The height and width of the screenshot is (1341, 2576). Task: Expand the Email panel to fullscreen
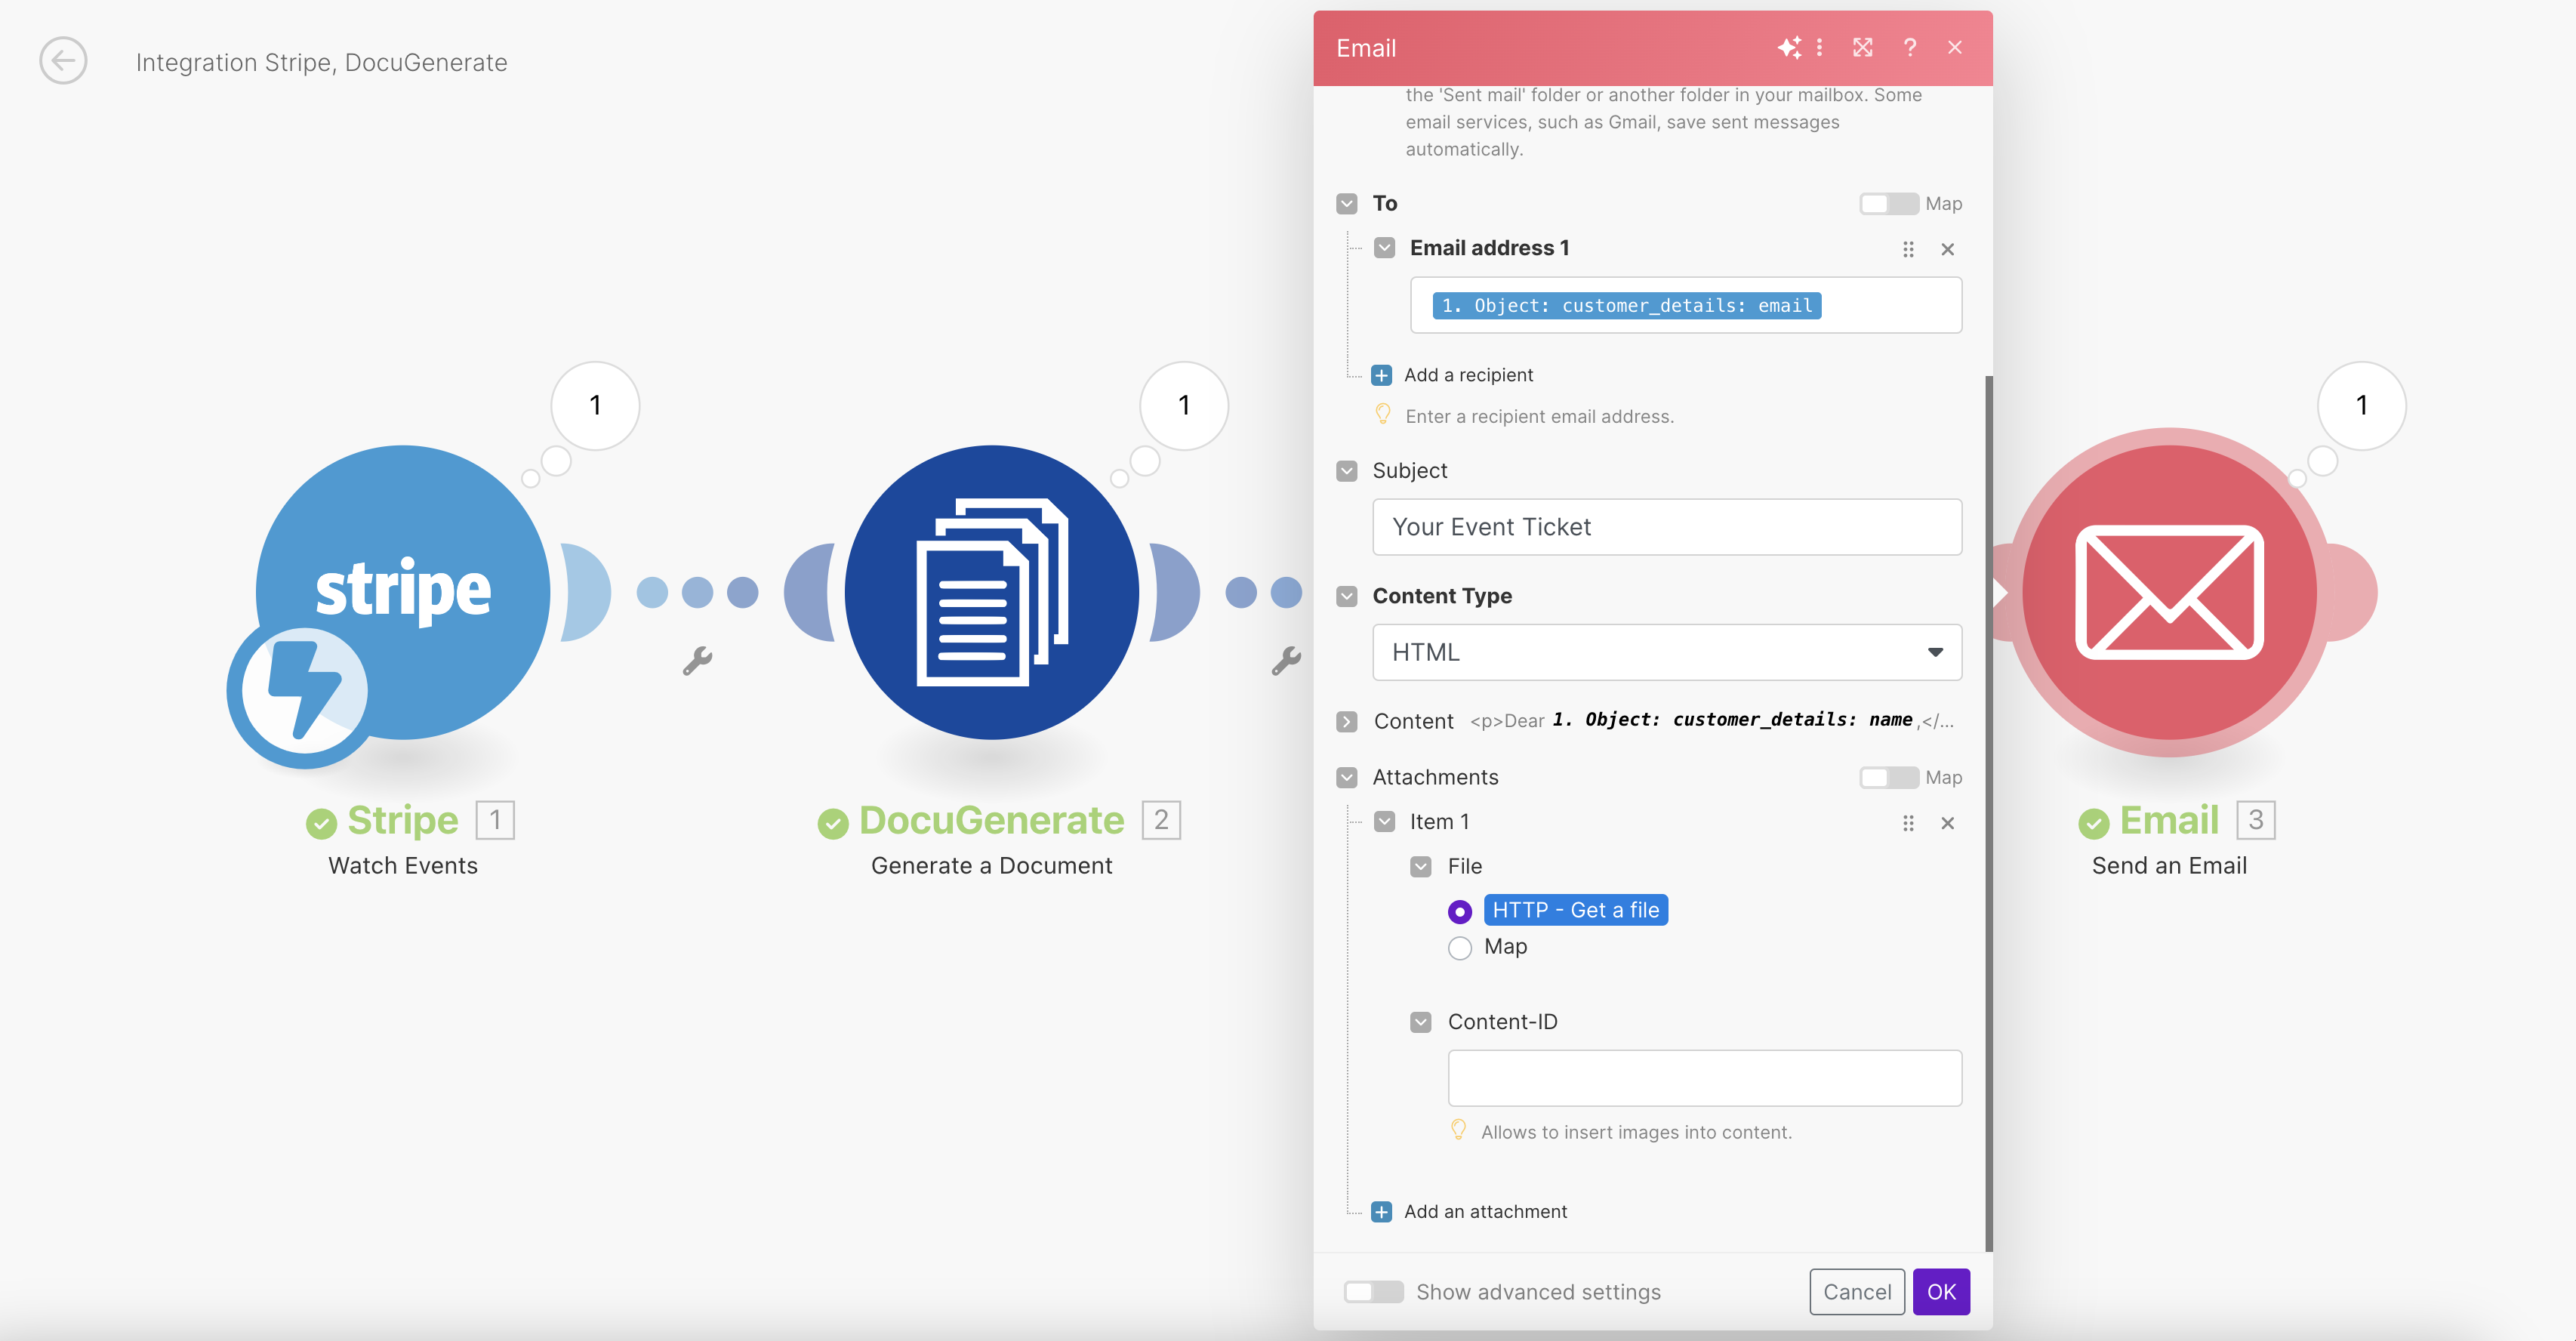[x=1862, y=47]
